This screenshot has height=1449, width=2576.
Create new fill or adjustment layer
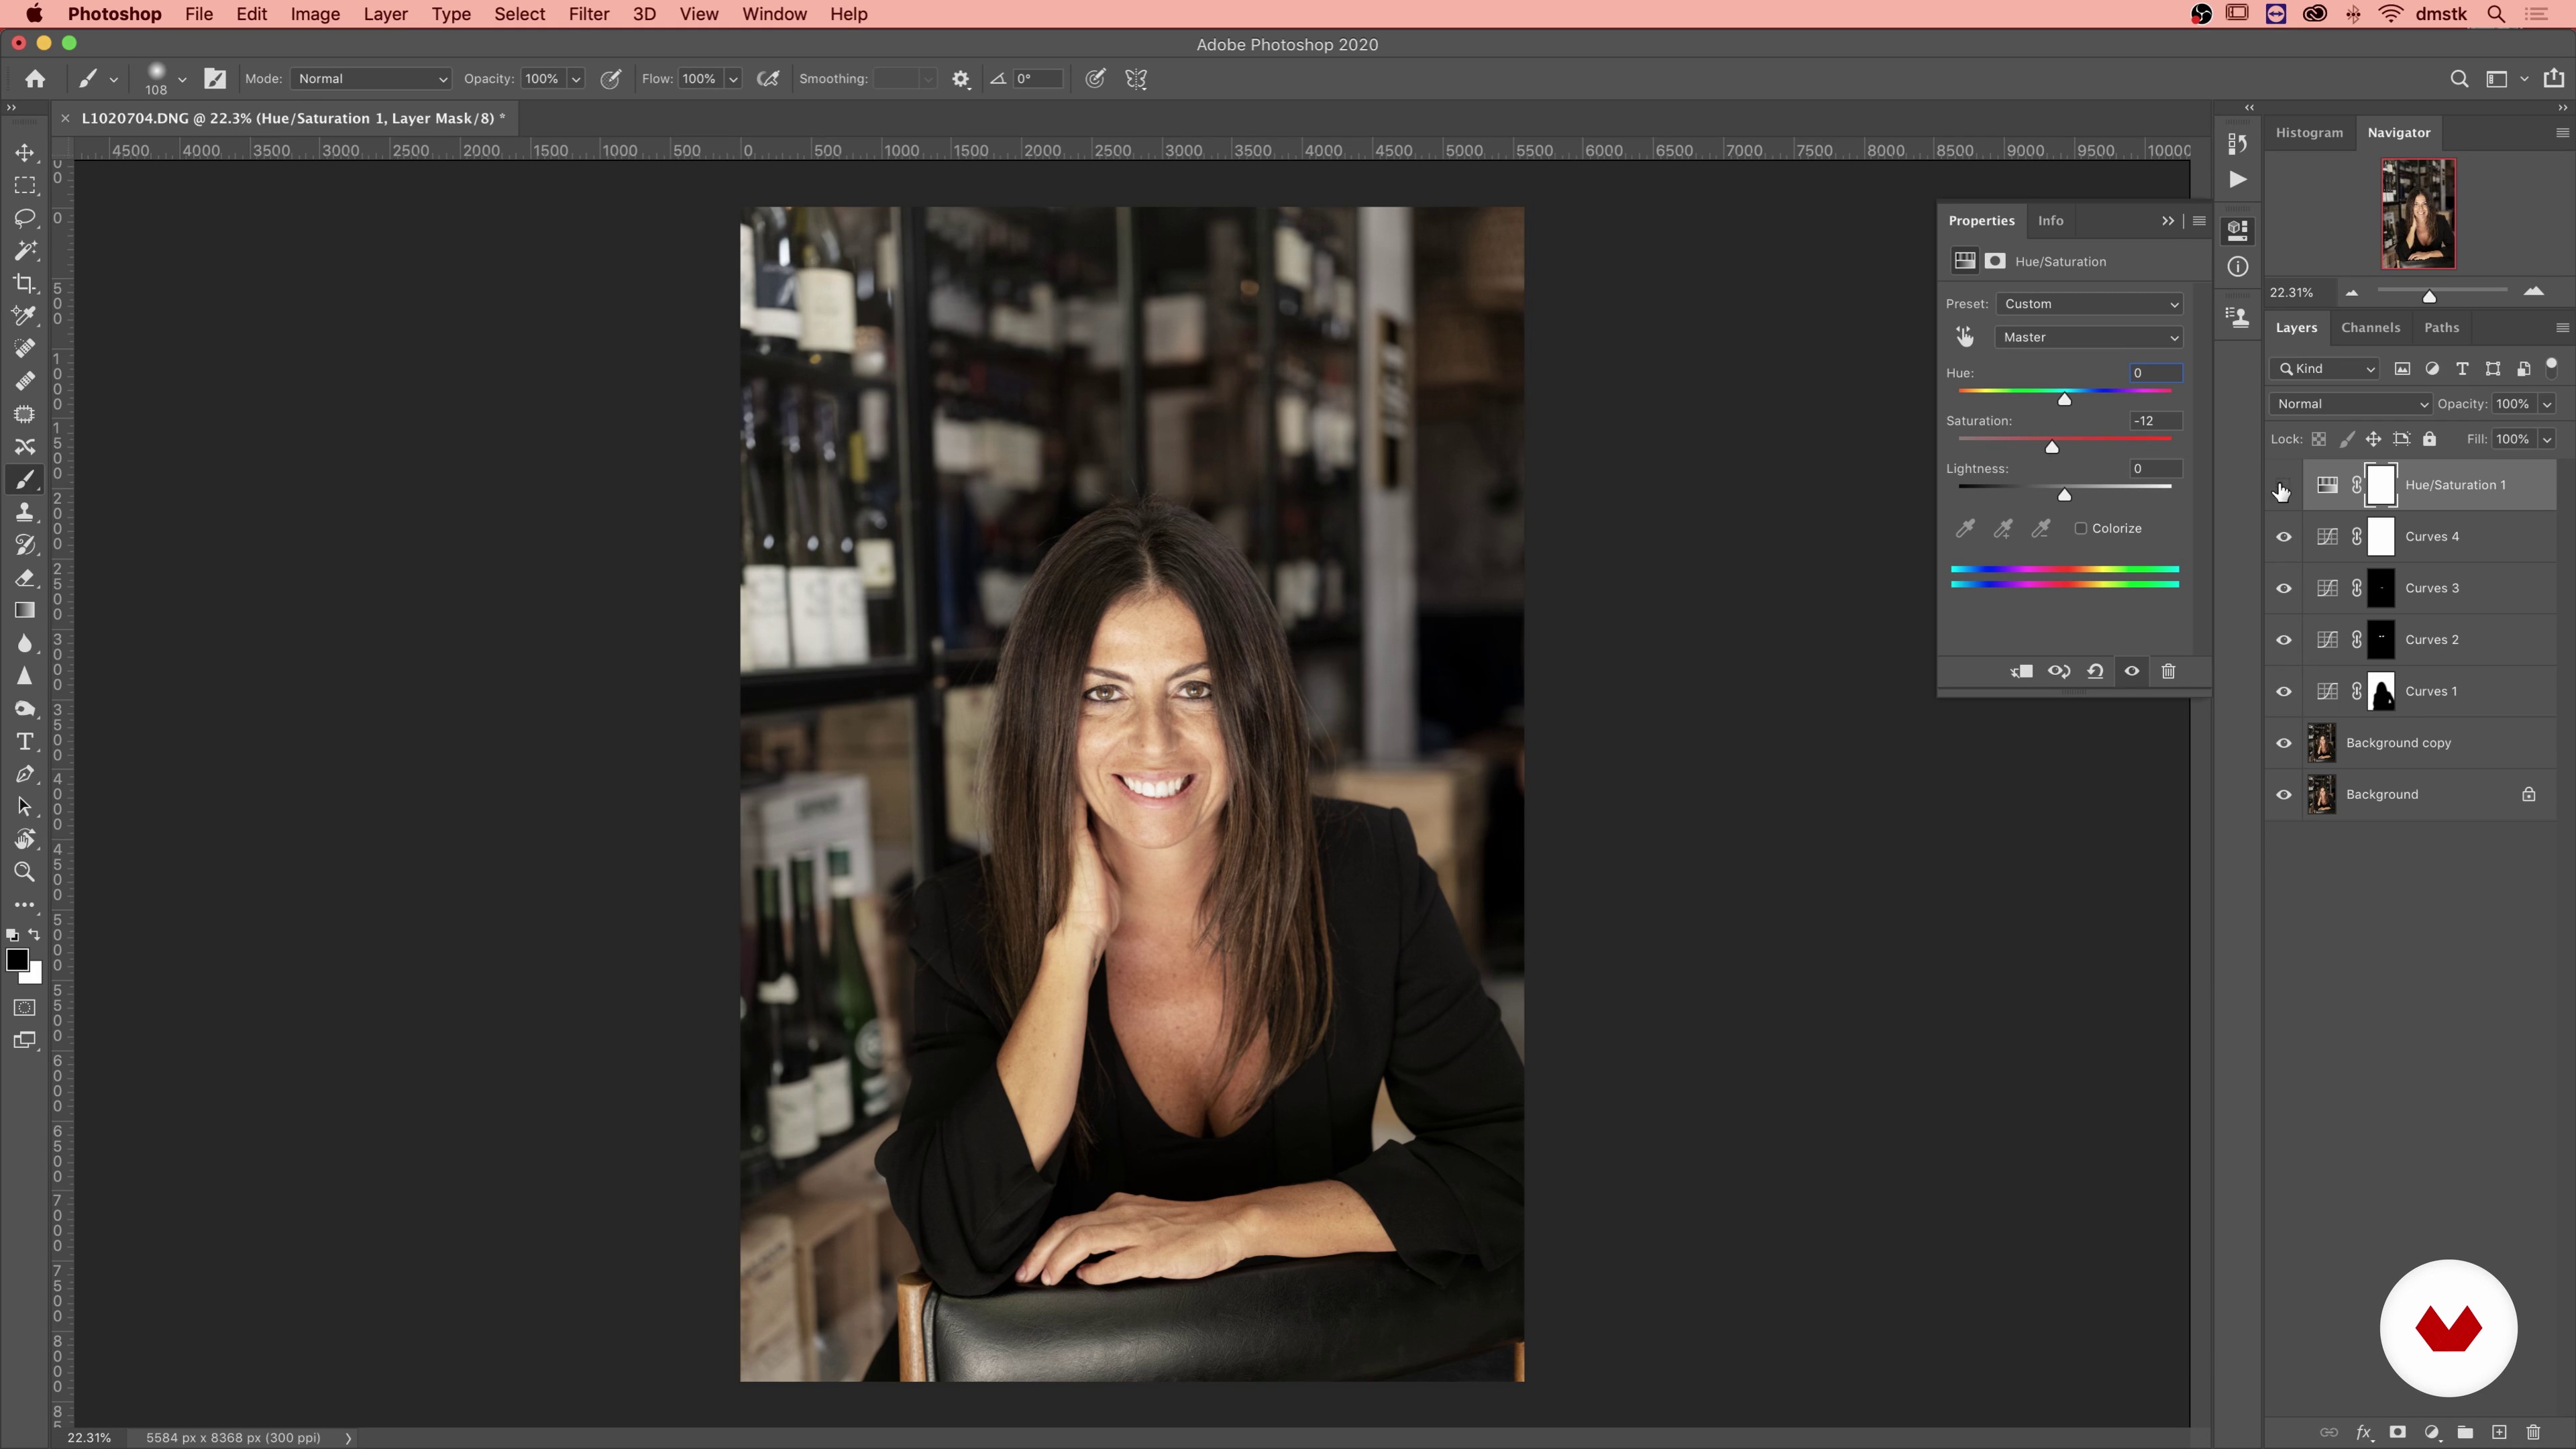(2431, 1432)
